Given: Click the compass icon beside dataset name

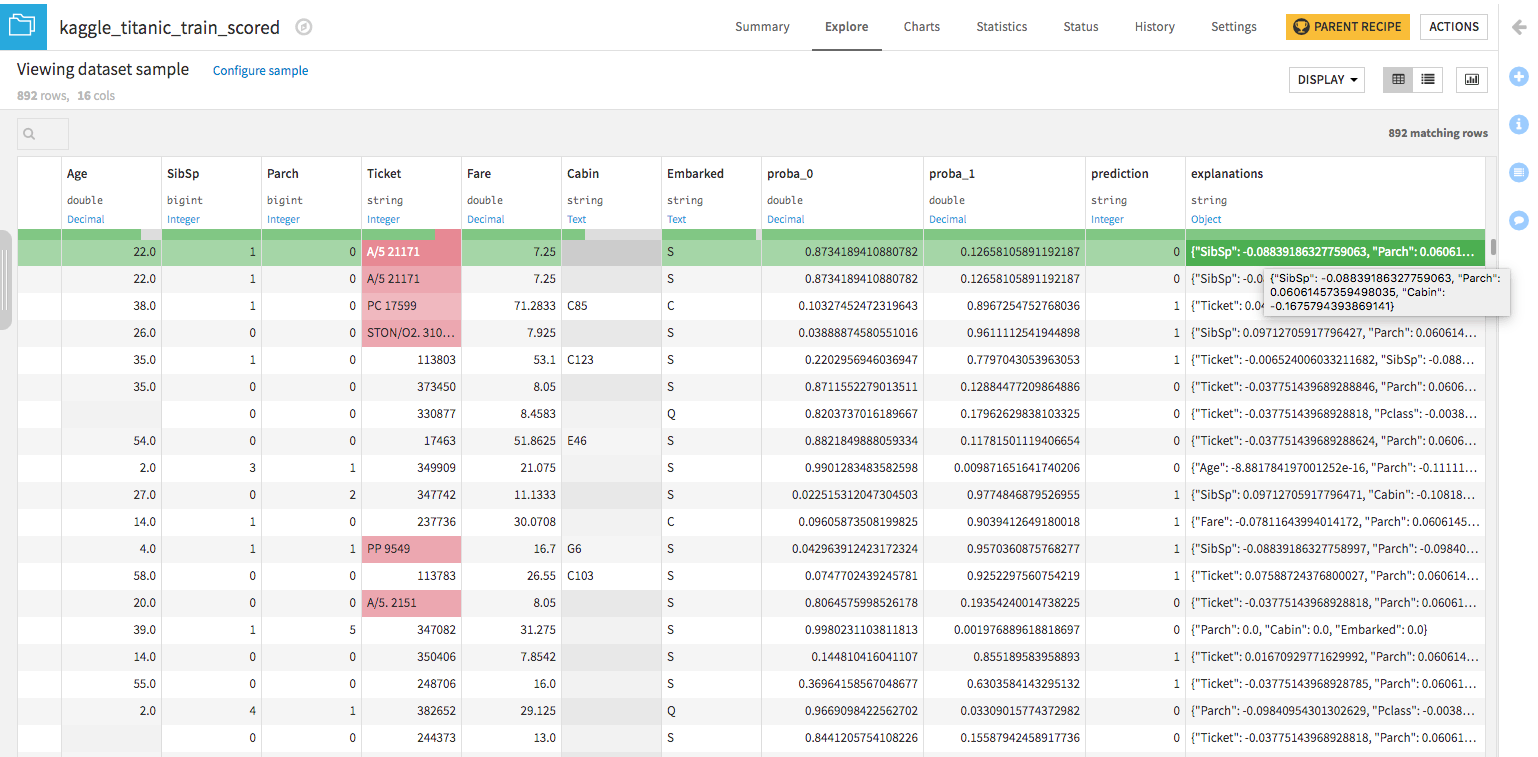Looking at the screenshot, I should tap(304, 28).
